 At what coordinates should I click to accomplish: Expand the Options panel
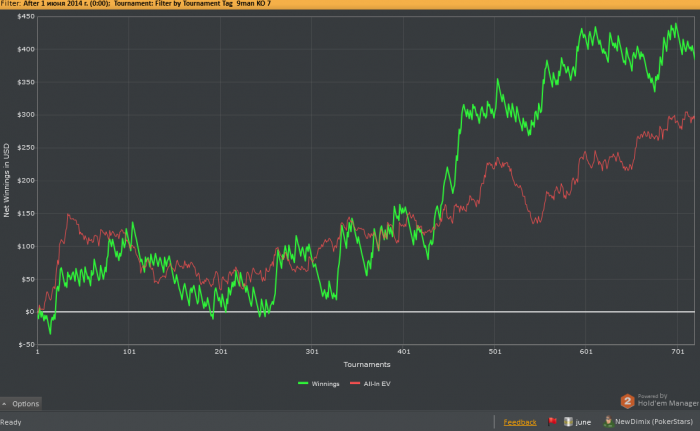21,404
